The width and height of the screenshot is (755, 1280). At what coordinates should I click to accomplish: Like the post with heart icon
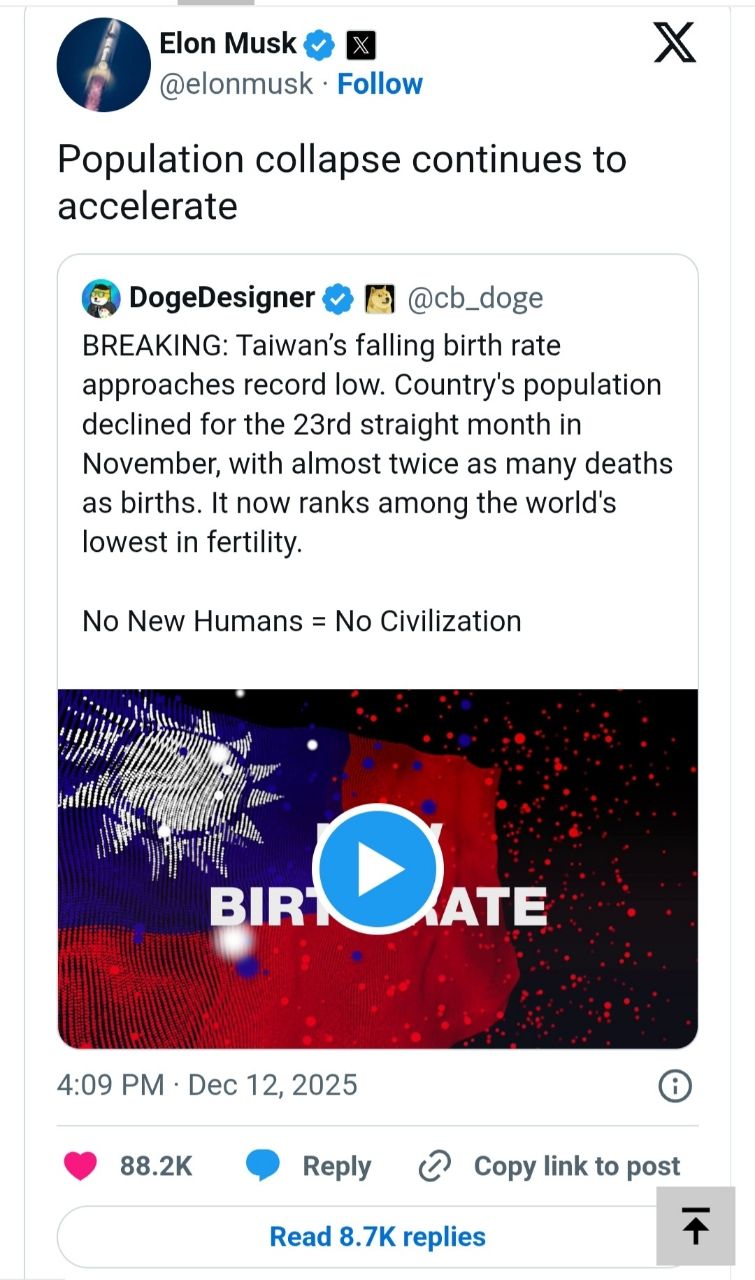pyautogui.click(x=81, y=1166)
